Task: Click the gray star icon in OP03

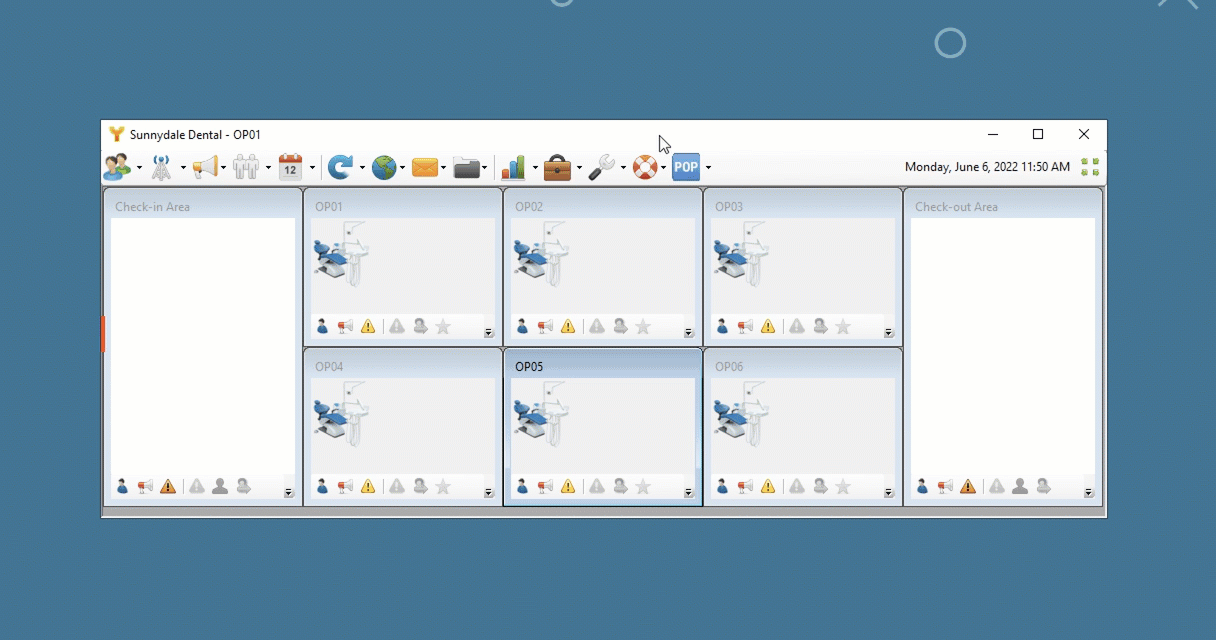Action: pos(843,326)
